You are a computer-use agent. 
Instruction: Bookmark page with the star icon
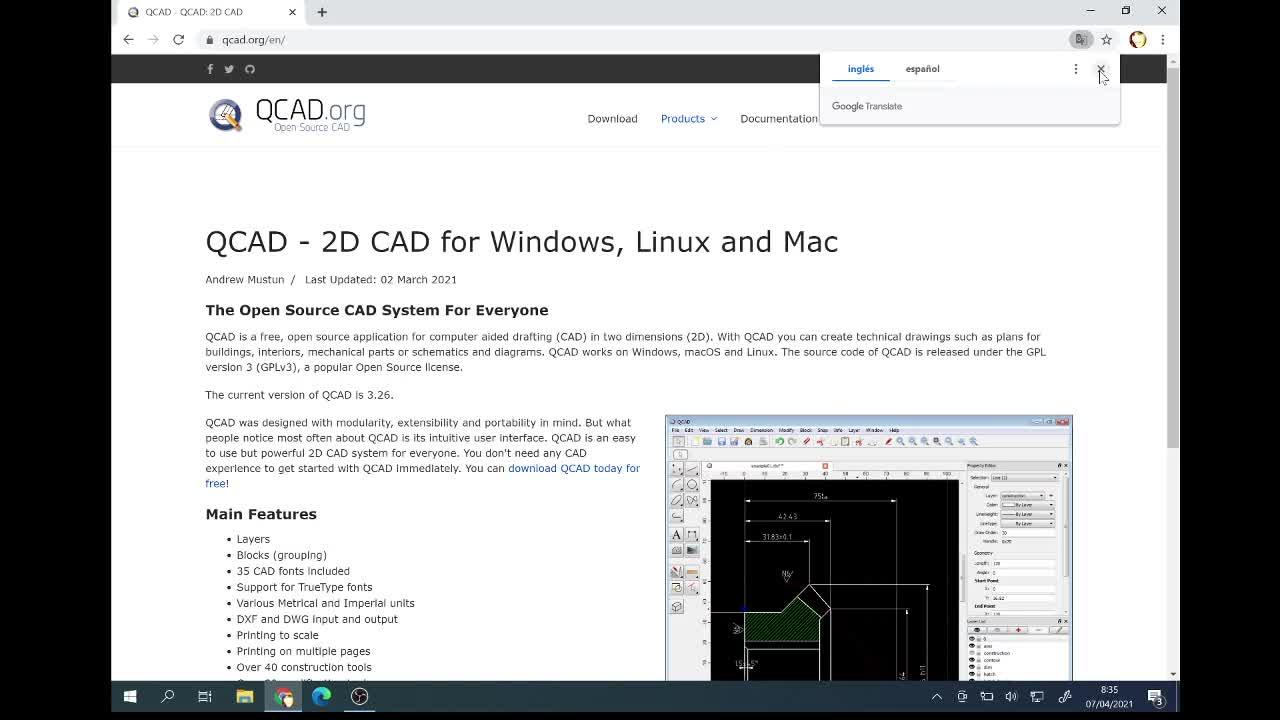pyautogui.click(x=1106, y=39)
